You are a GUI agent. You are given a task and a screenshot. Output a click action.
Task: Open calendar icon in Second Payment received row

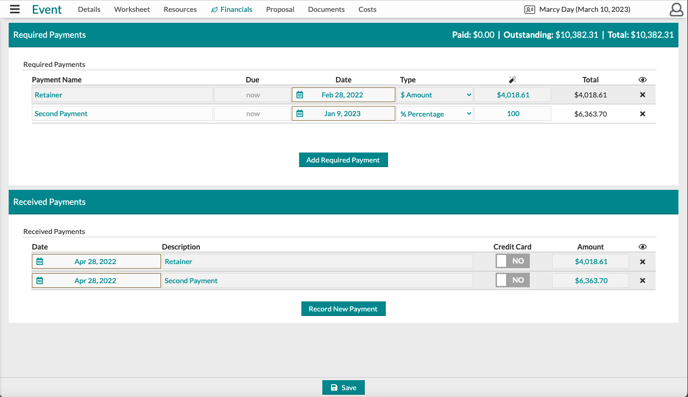pos(39,280)
